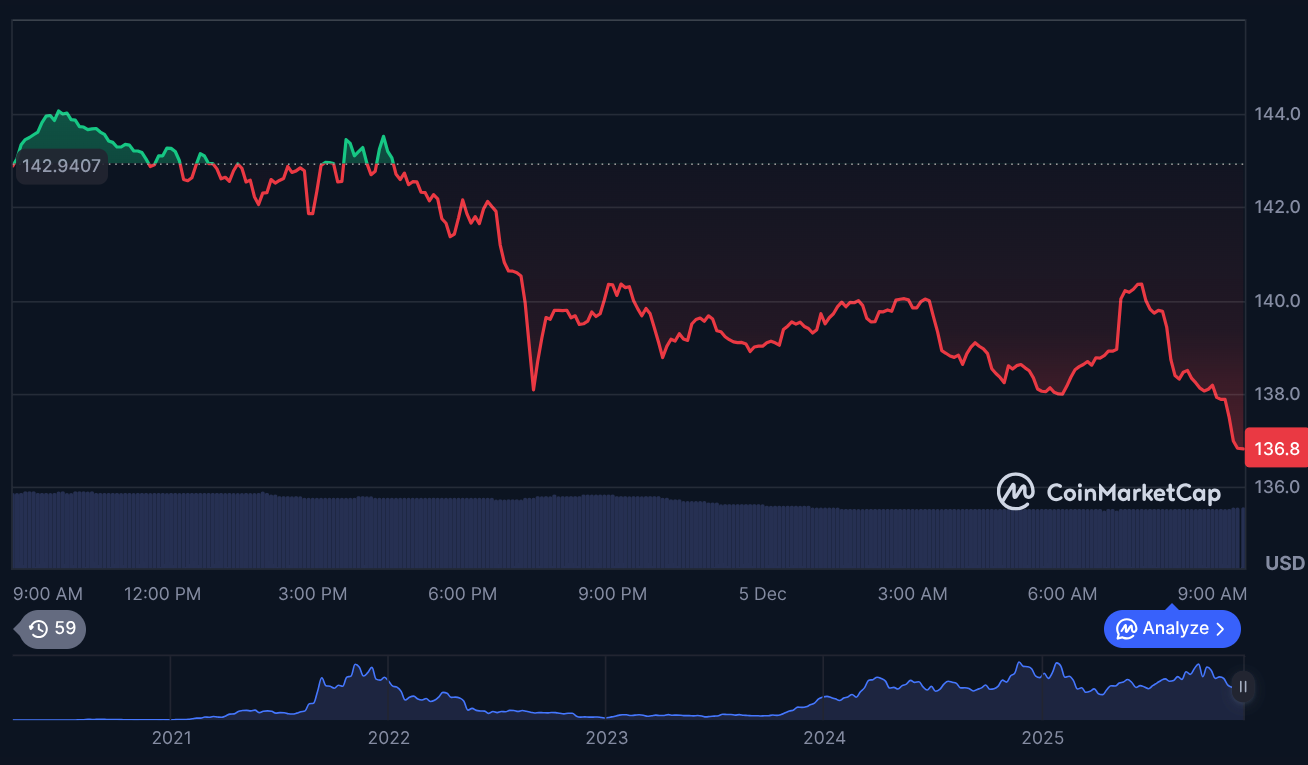Click the USD currency label

click(x=1284, y=563)
